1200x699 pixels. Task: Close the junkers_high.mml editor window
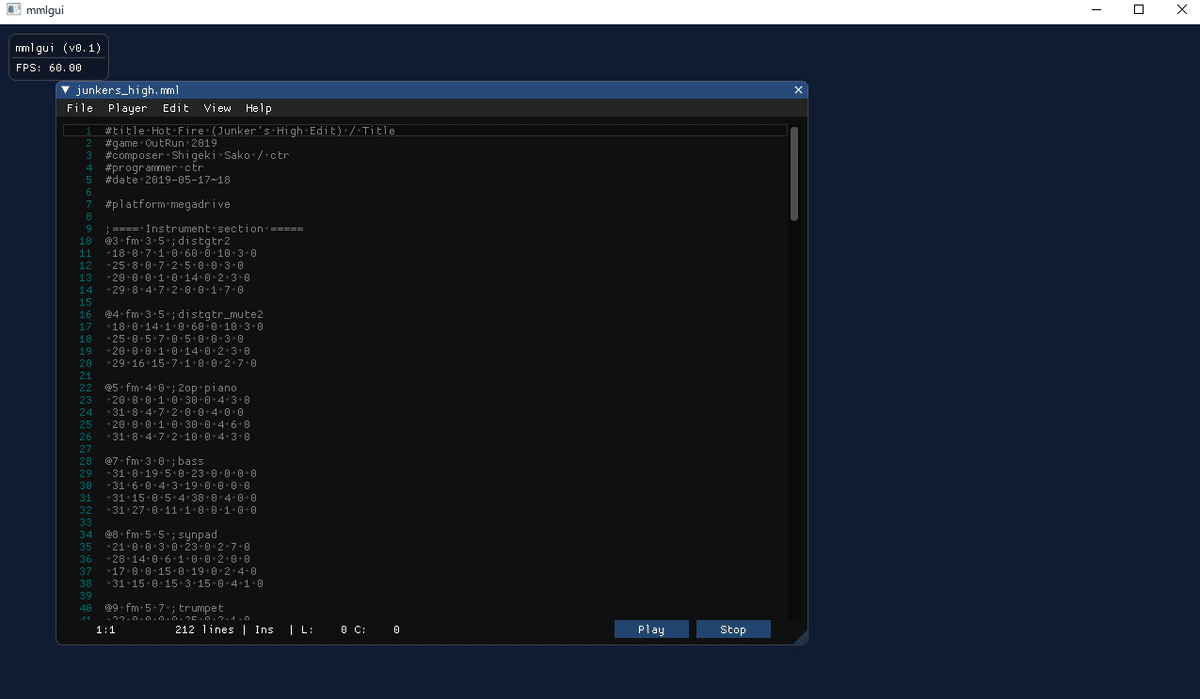tap(798, 89)
